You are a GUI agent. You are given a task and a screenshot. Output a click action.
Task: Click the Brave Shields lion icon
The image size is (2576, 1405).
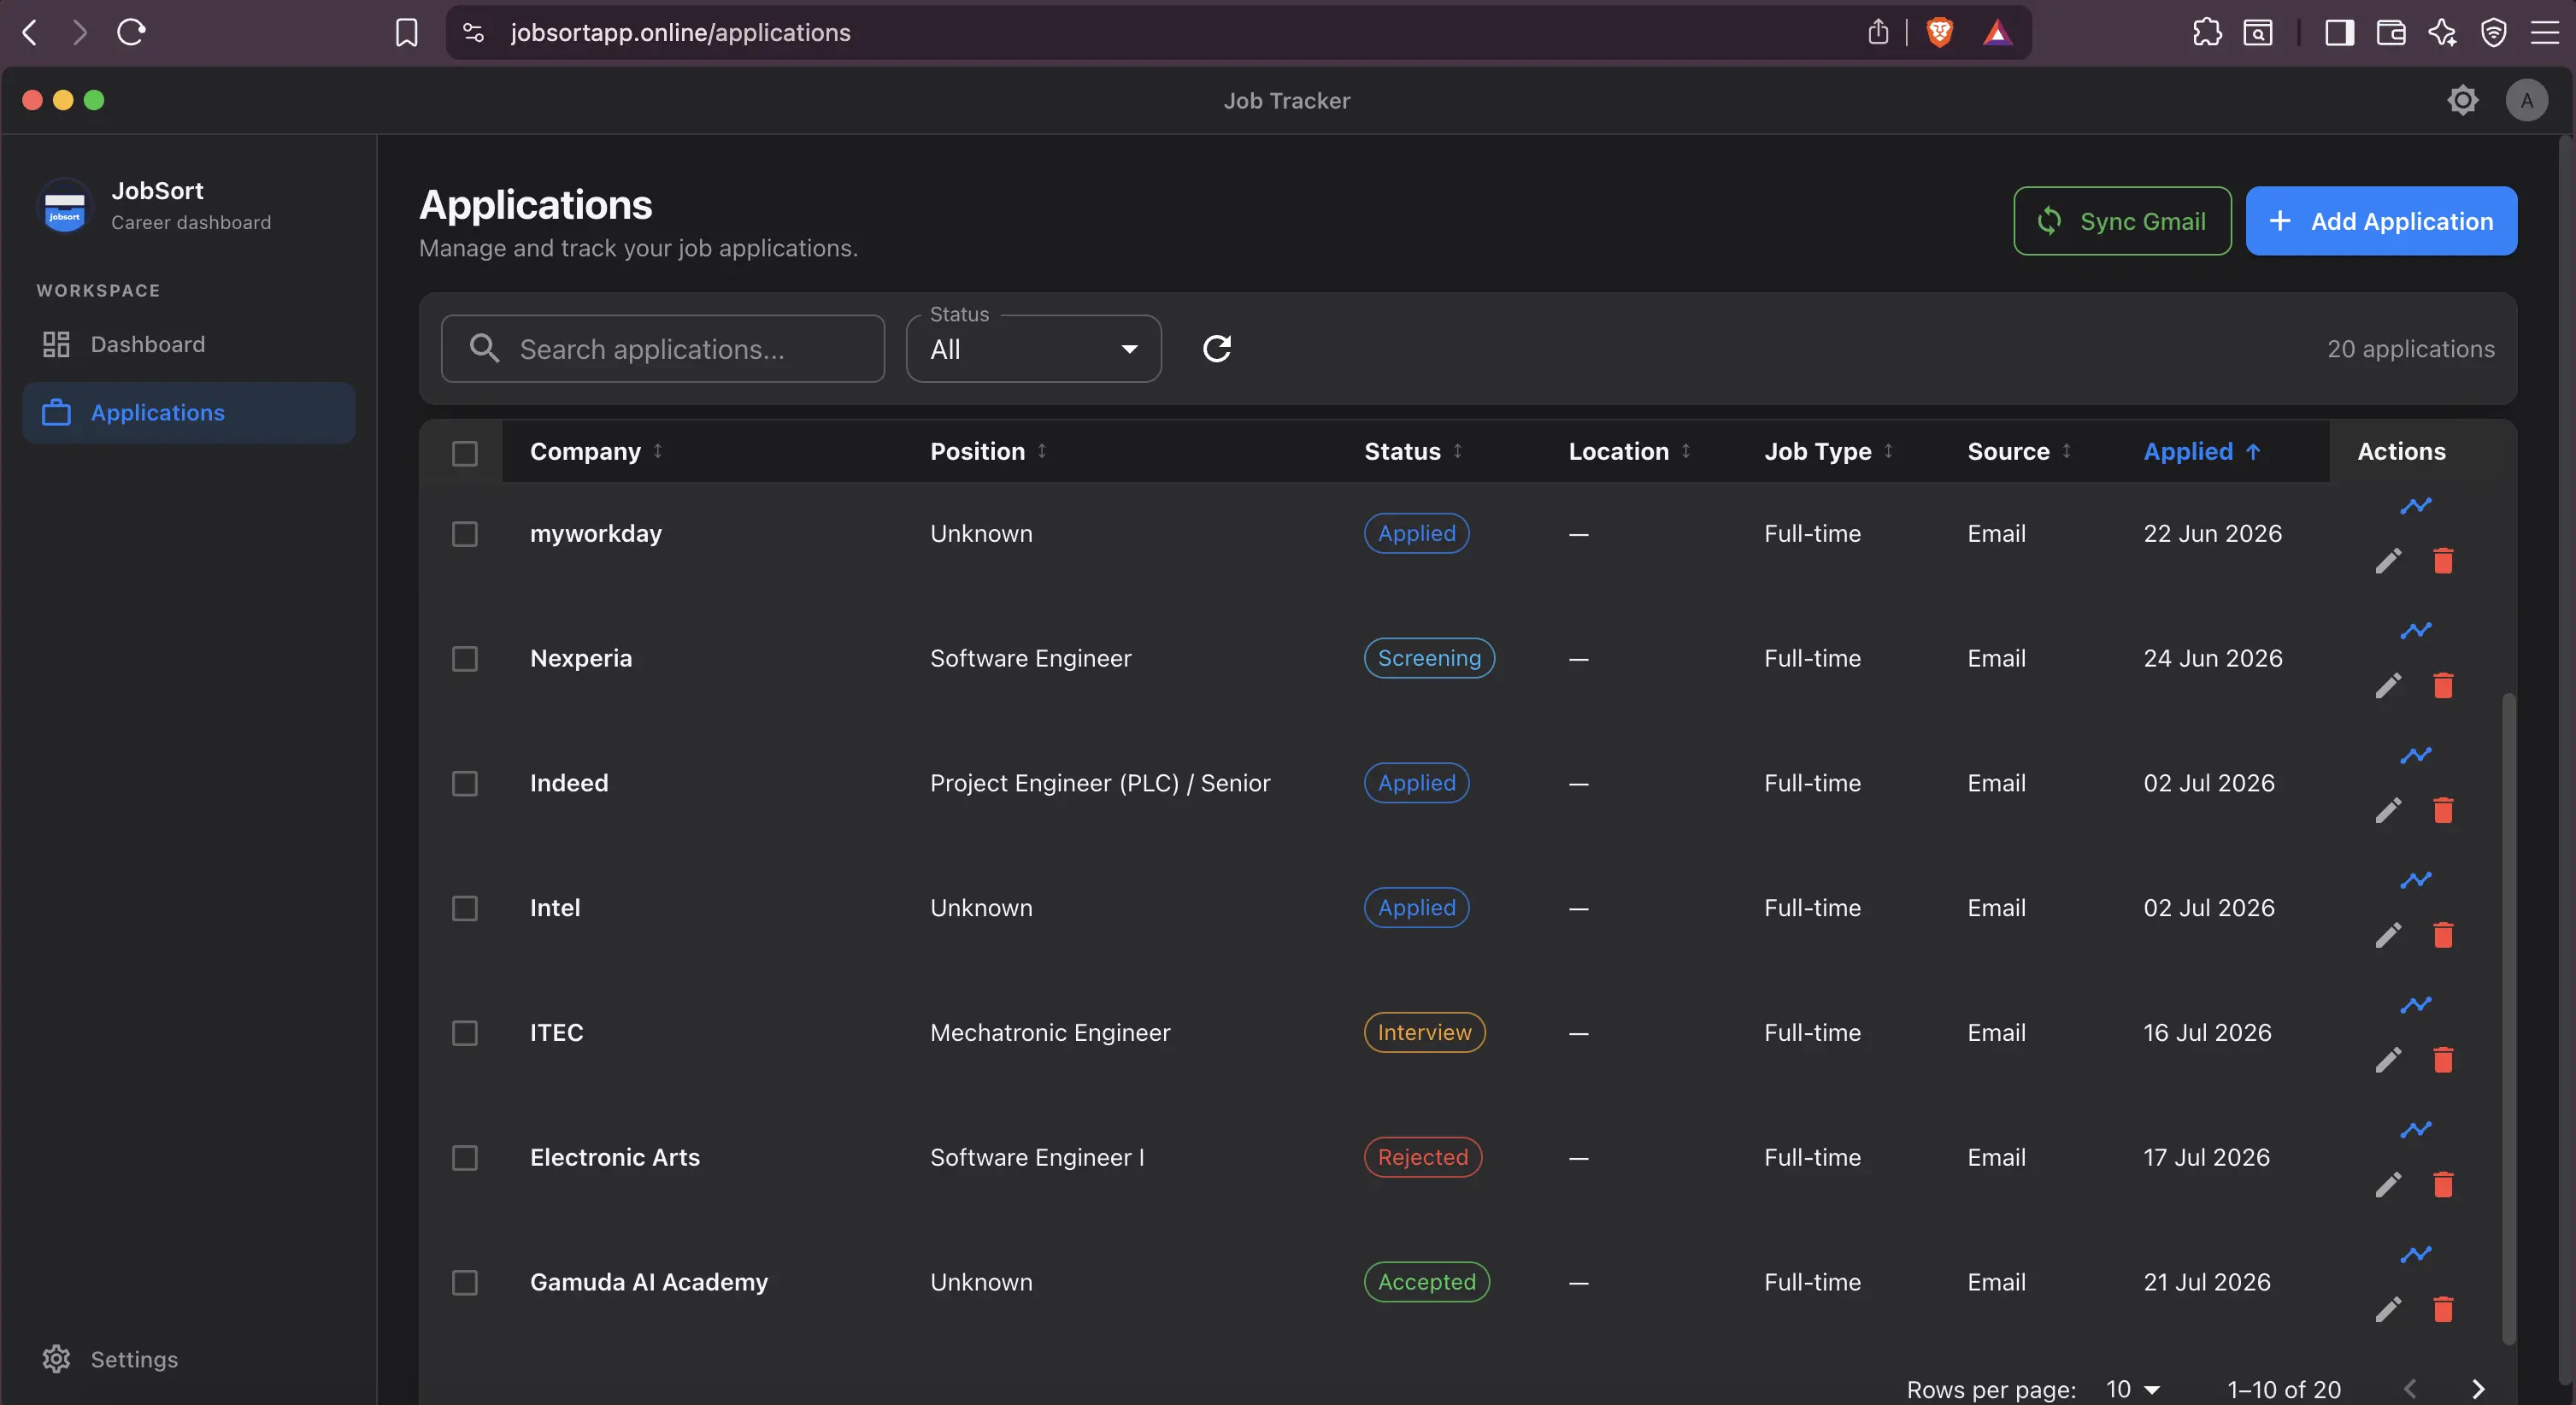click(x=1939, y=32)
